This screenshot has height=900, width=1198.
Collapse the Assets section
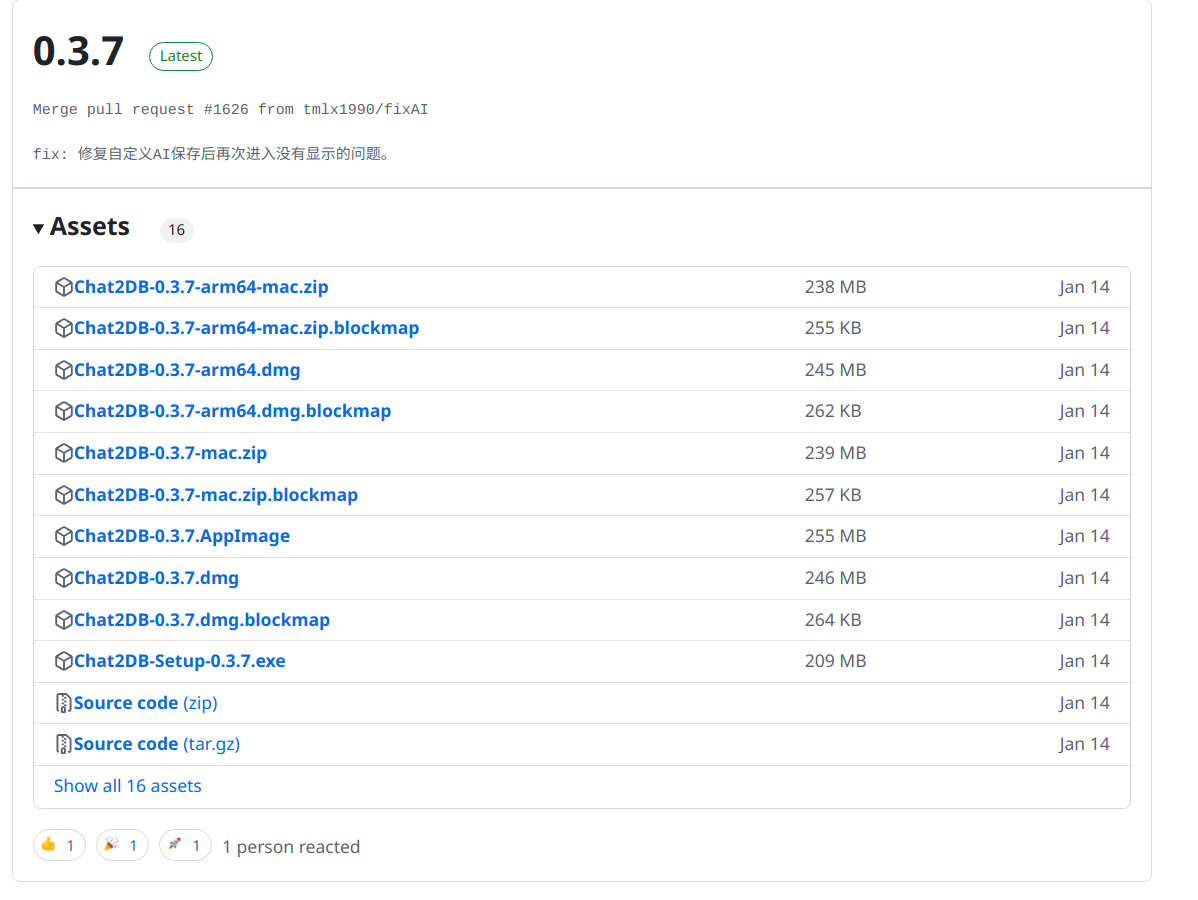(80, 227)
